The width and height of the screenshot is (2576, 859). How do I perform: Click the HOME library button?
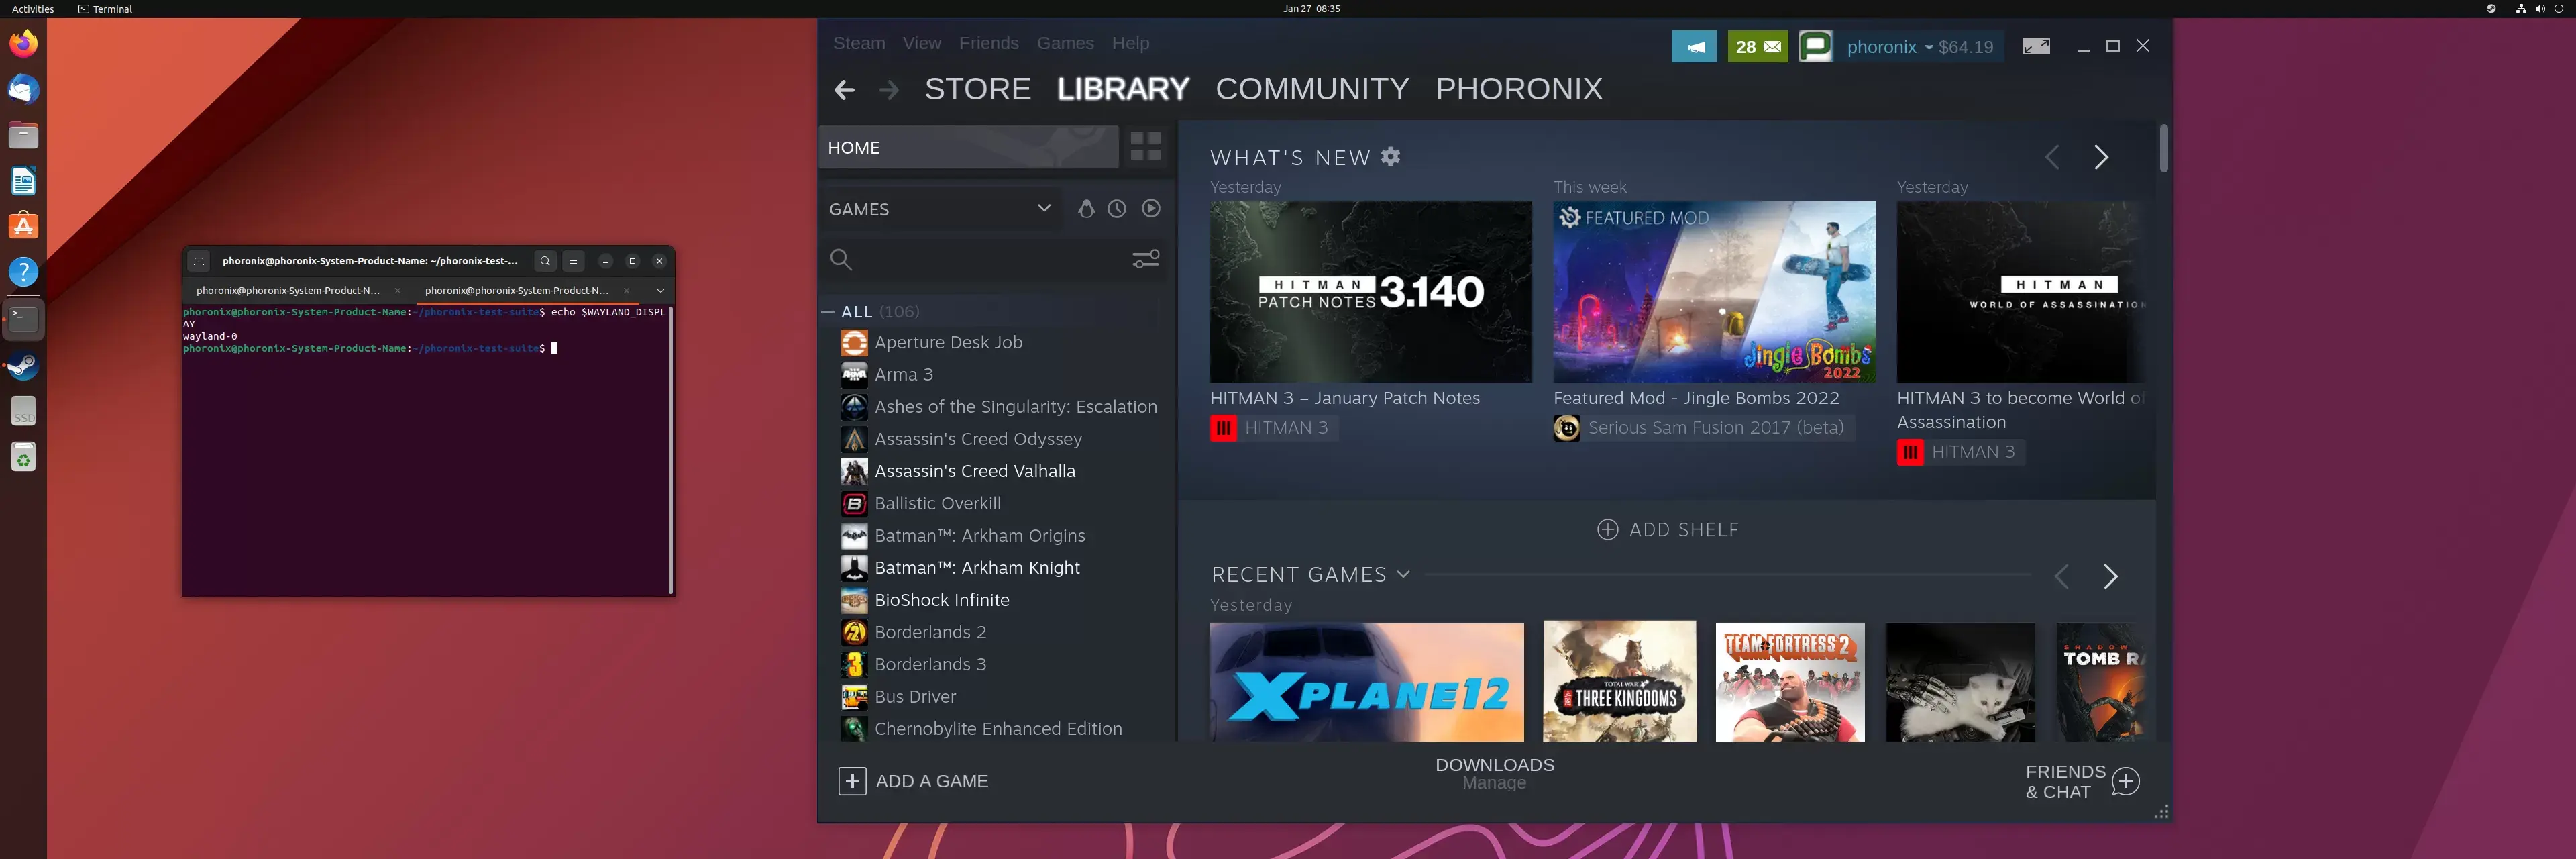(x=968, y=147)
